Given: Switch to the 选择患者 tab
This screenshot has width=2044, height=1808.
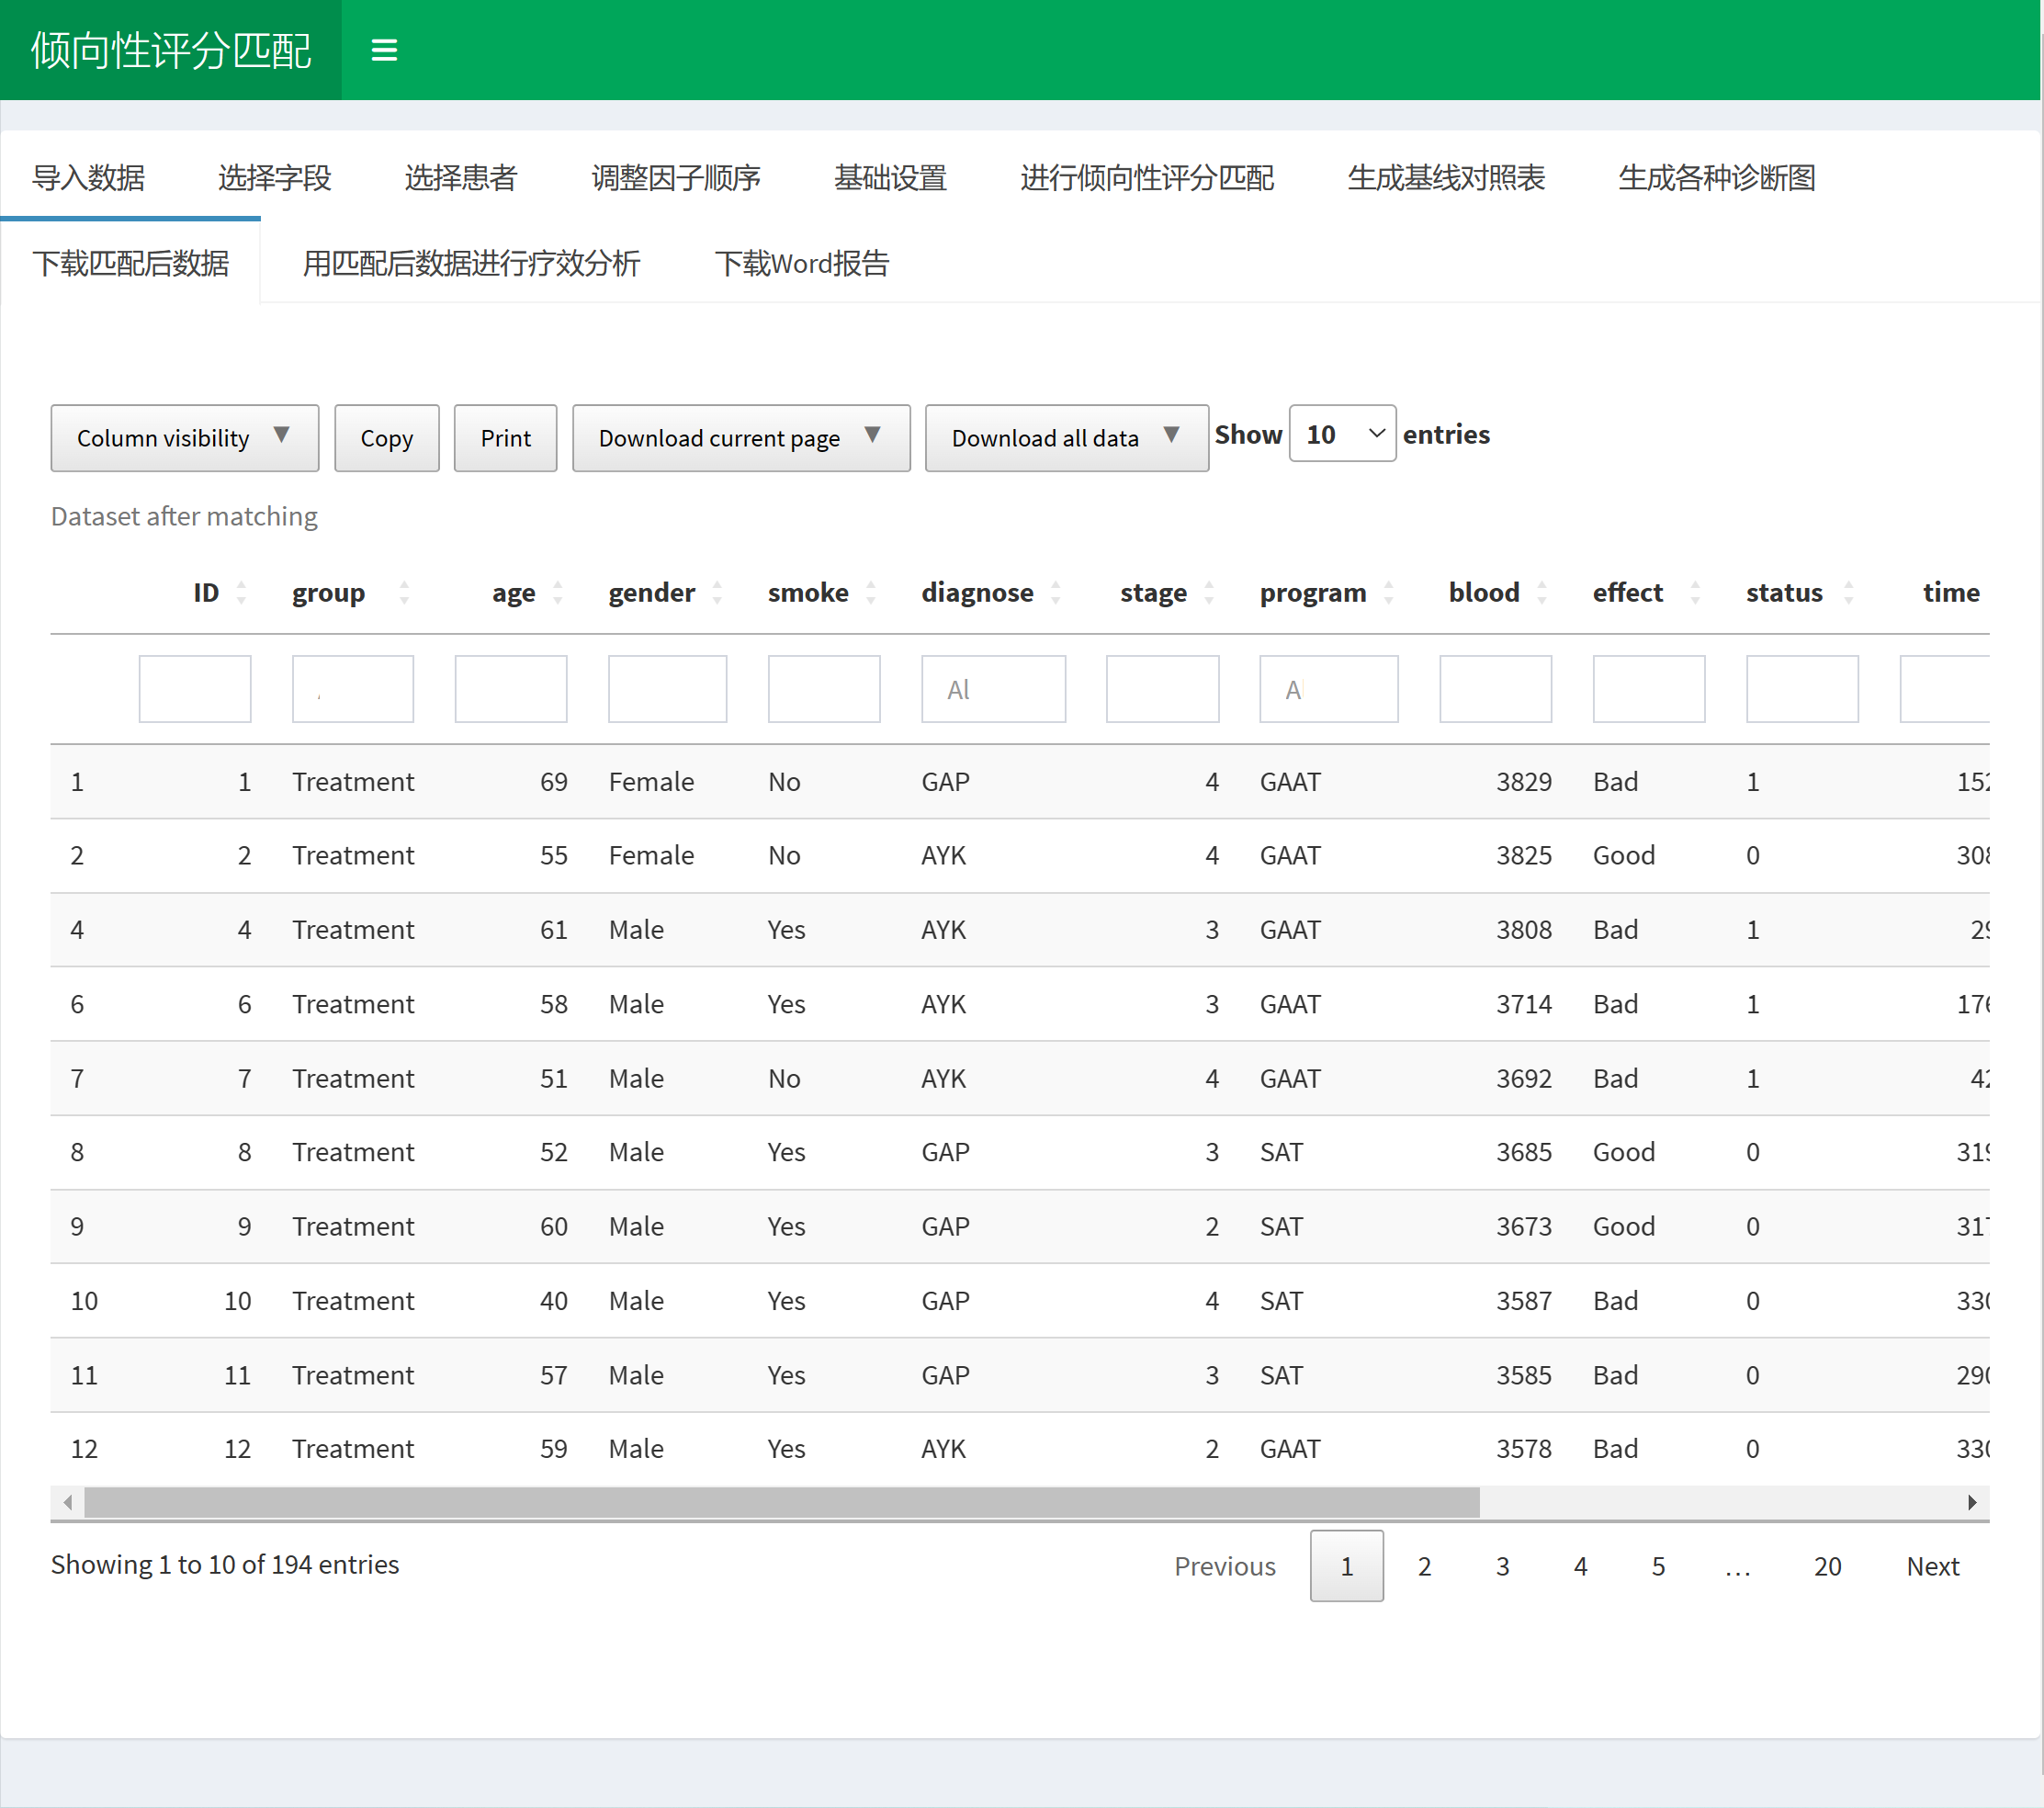Looking at the screenshot, I should tap(461, 177).
